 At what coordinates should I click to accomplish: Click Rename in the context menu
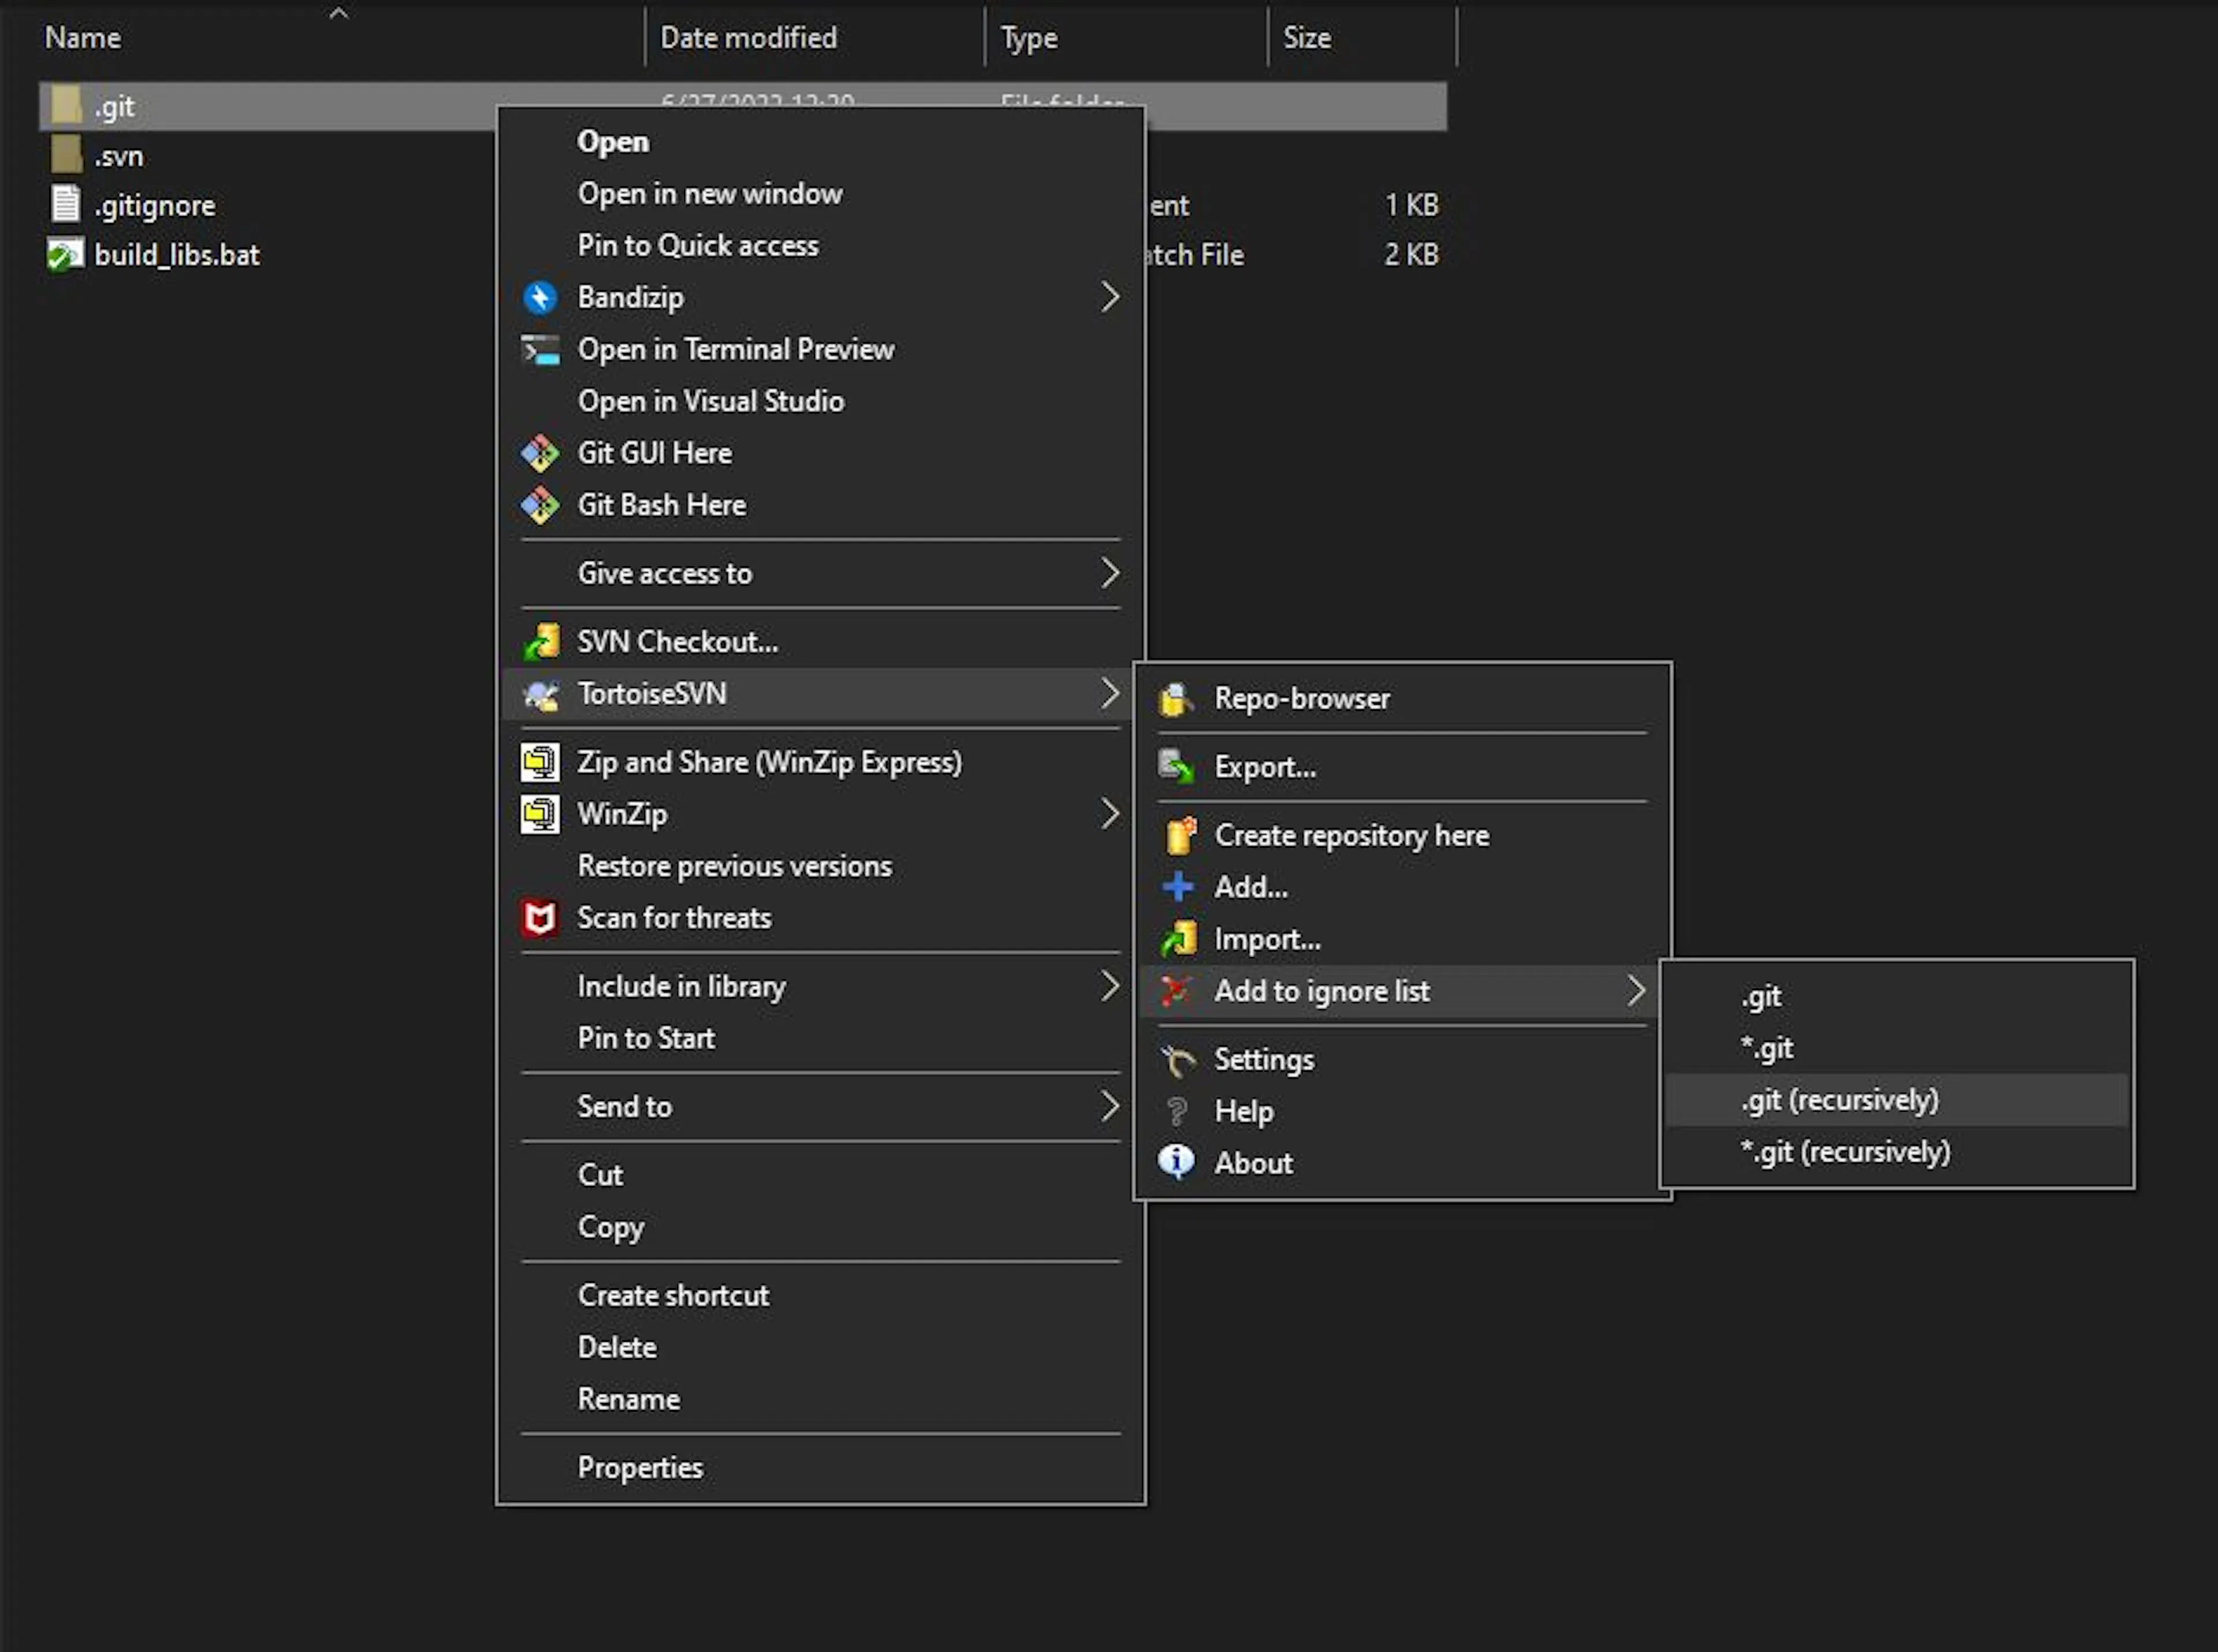click(x=629, y=1398)
